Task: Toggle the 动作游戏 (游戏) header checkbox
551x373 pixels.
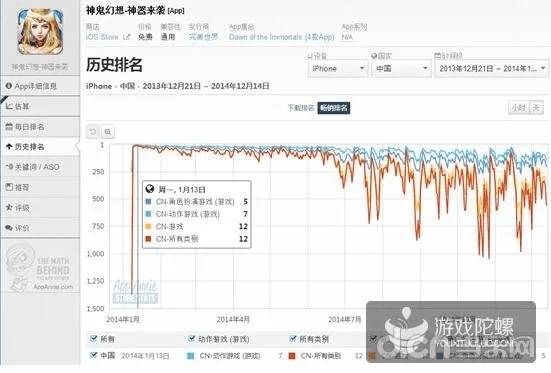Action: [192, 339]
